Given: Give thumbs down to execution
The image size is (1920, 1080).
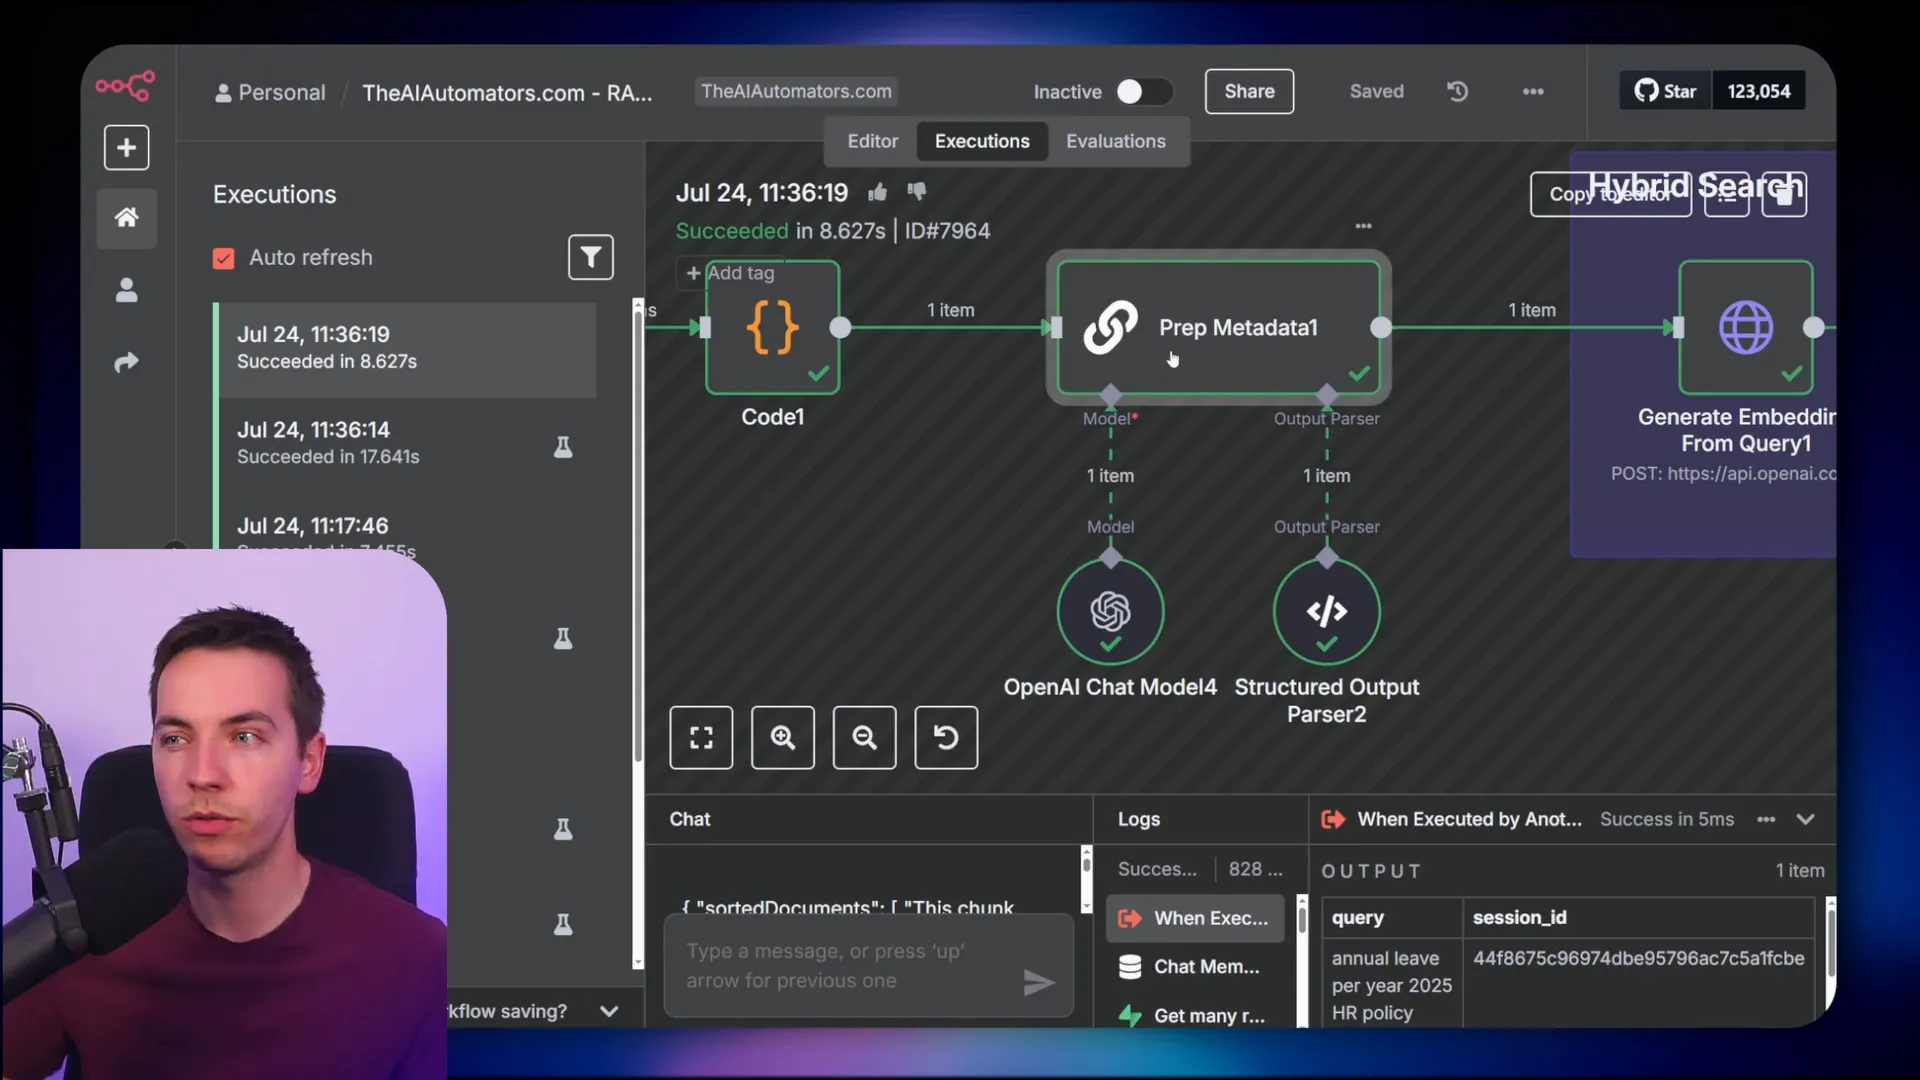Looking at the screenshot, I should click(916, 191).
